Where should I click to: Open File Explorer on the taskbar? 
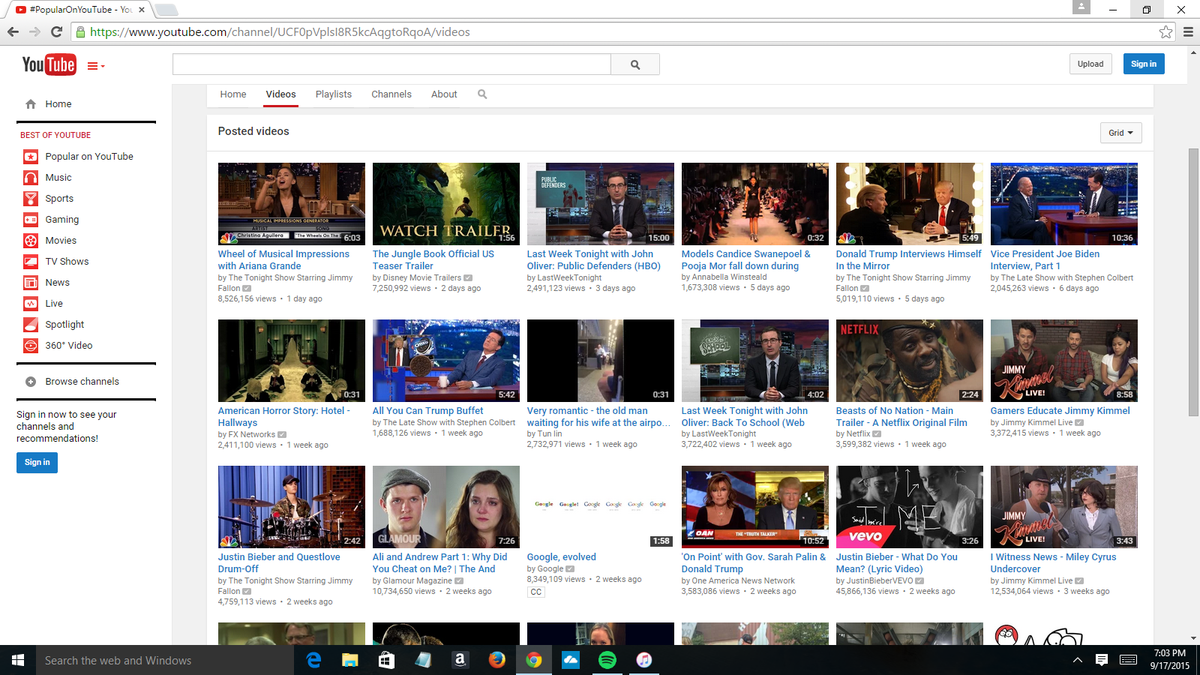click(x=350, y=660)
